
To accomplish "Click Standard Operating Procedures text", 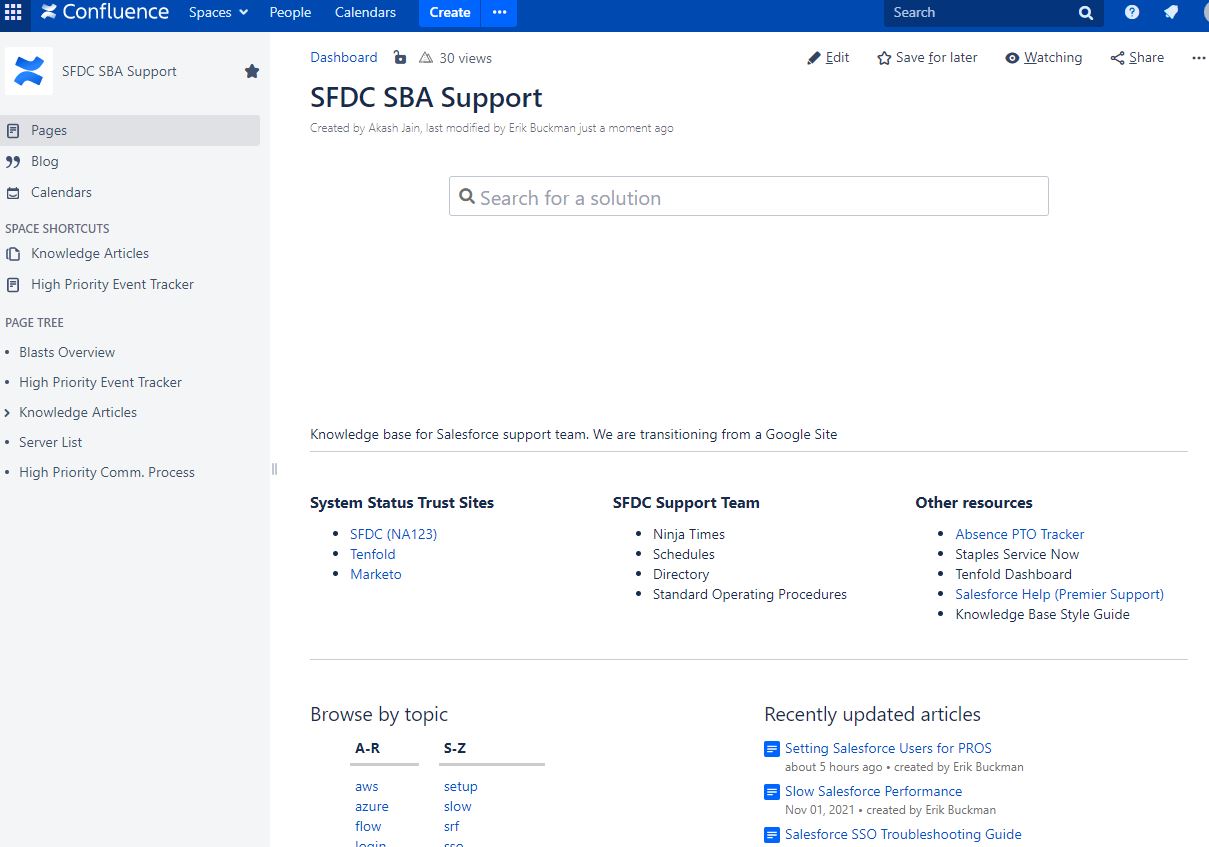I will 750,594.
